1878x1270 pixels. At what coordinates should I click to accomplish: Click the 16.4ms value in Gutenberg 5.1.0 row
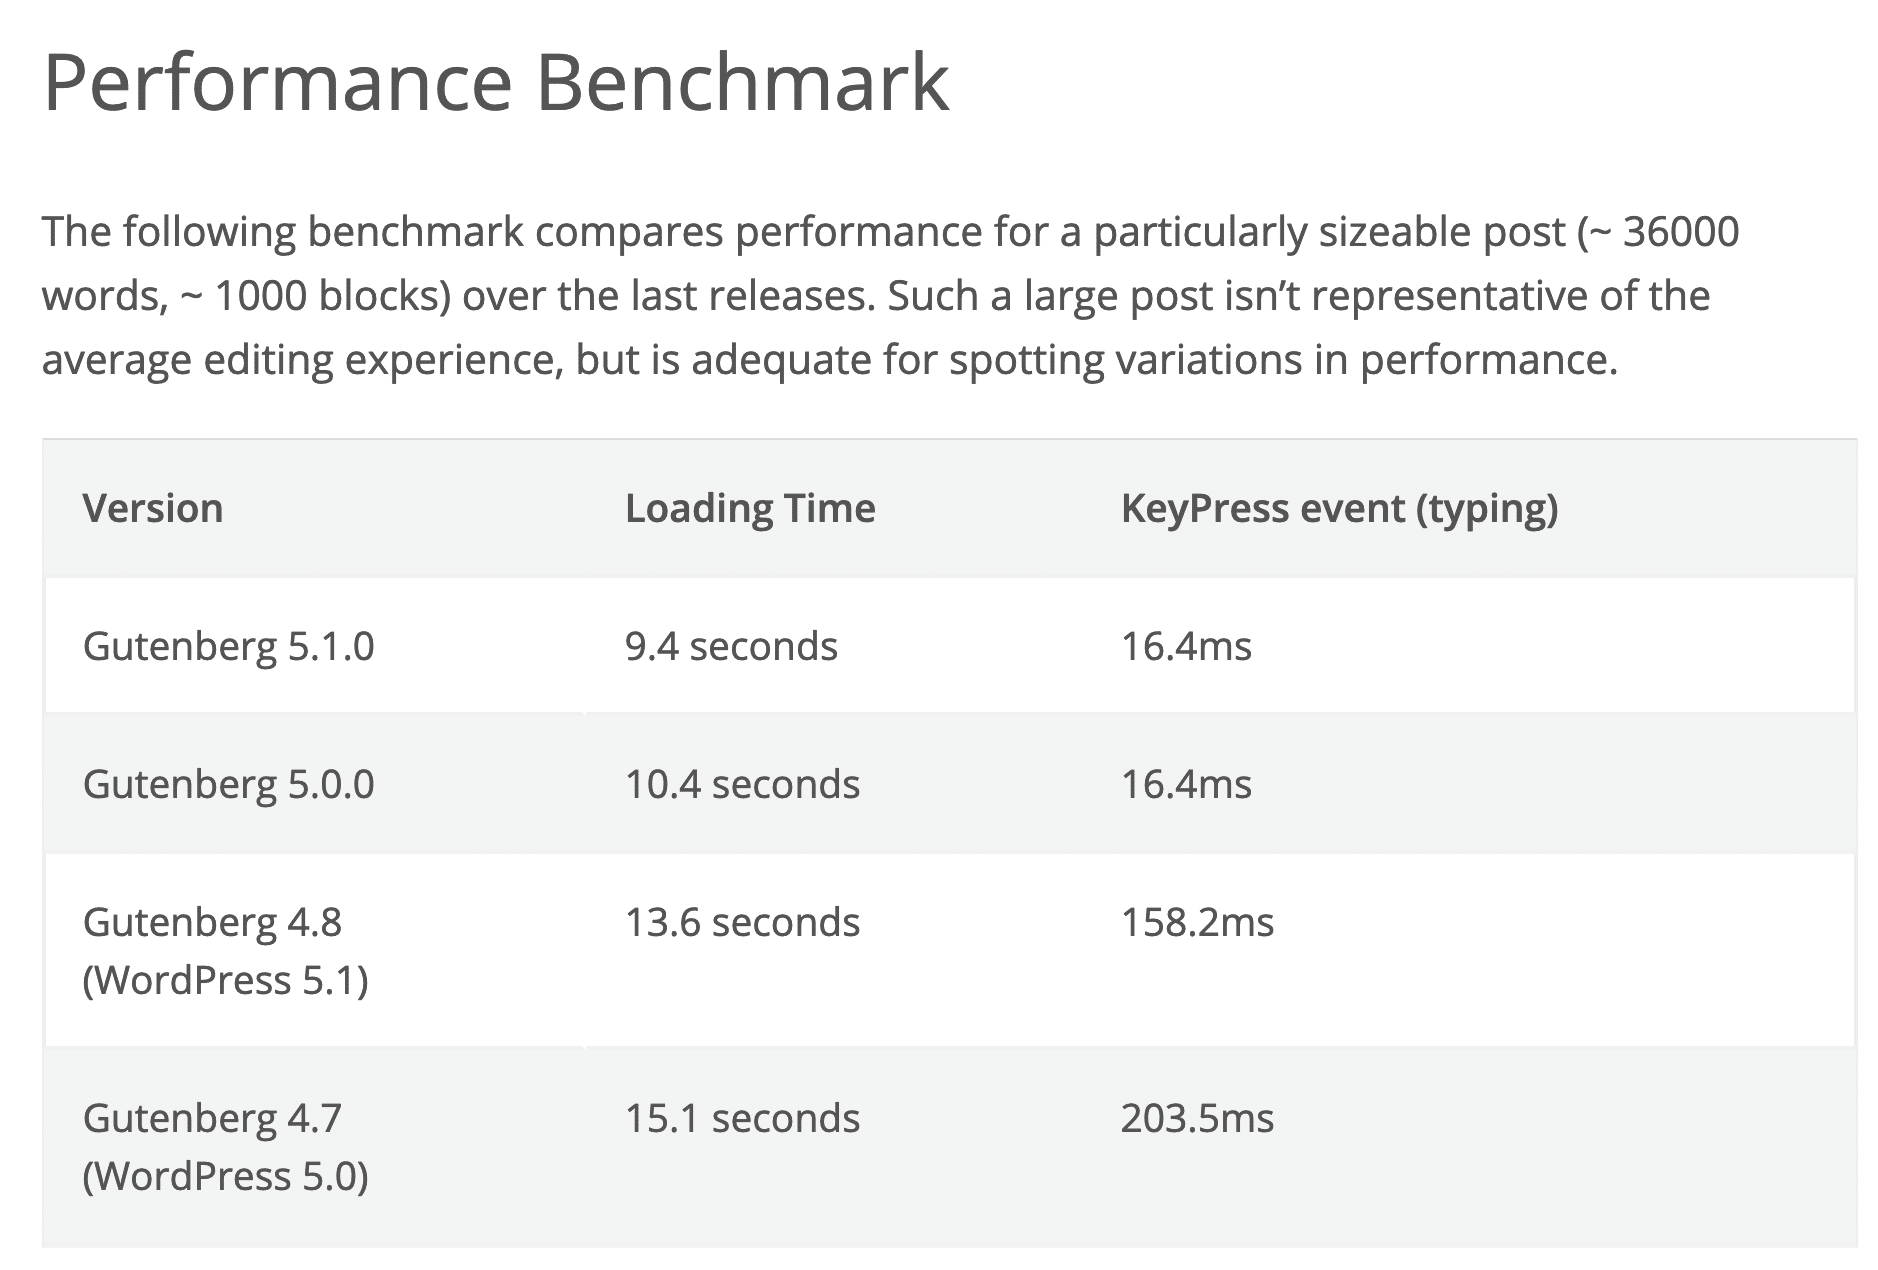pyautogui.click(x=1186, y=646)
